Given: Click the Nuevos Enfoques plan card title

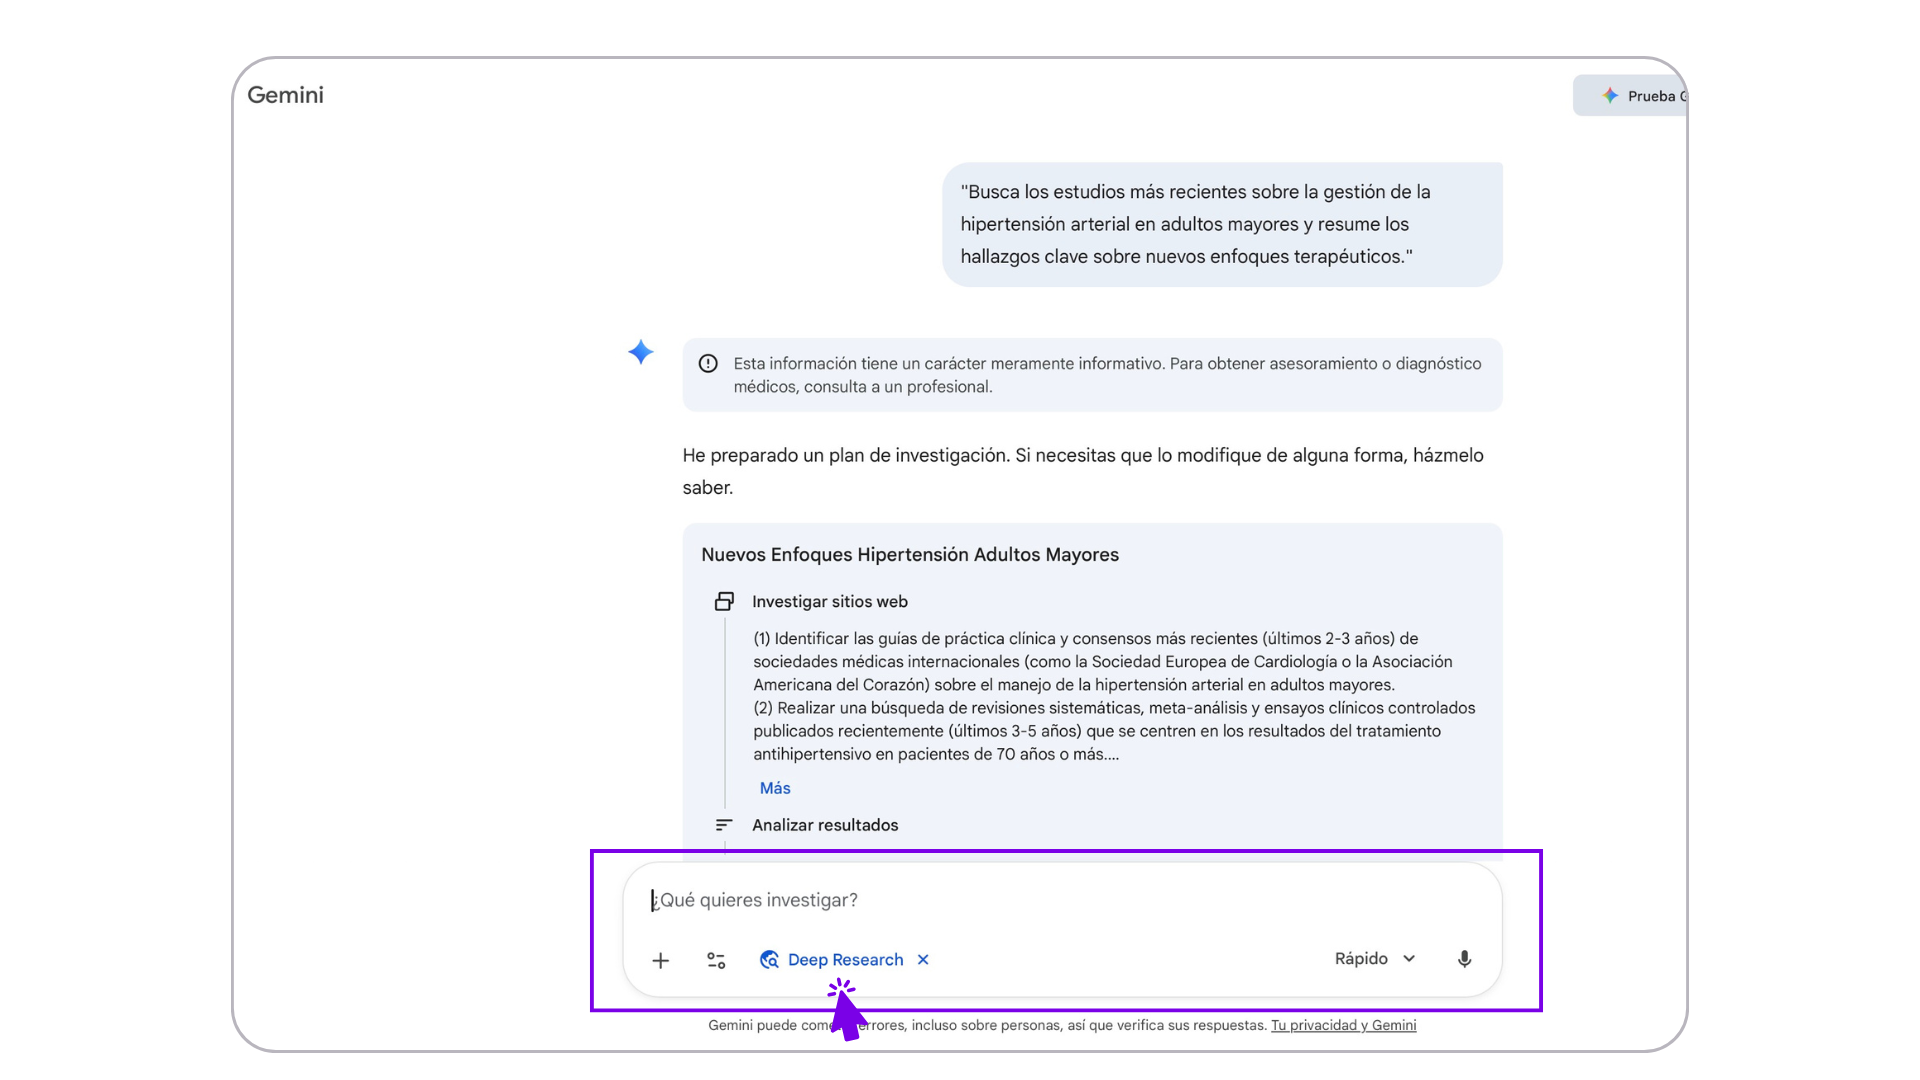Looking at the screenshot, I should click(x=909, y=554).
